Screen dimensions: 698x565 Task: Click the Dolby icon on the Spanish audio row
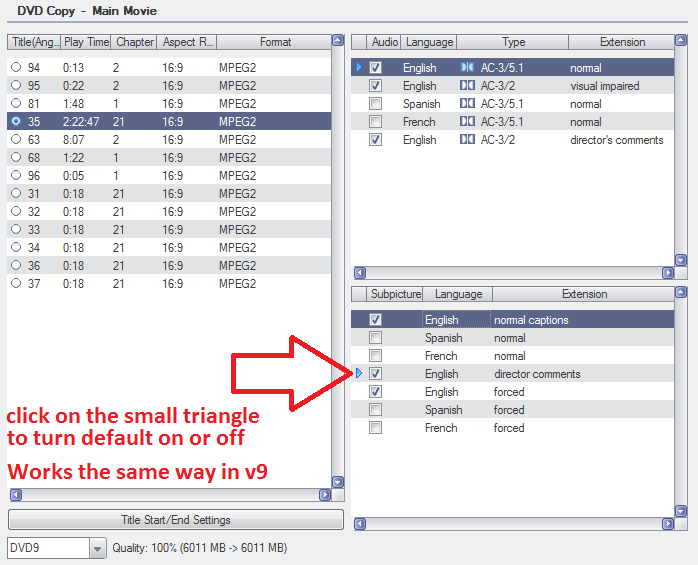pos(467,104)
